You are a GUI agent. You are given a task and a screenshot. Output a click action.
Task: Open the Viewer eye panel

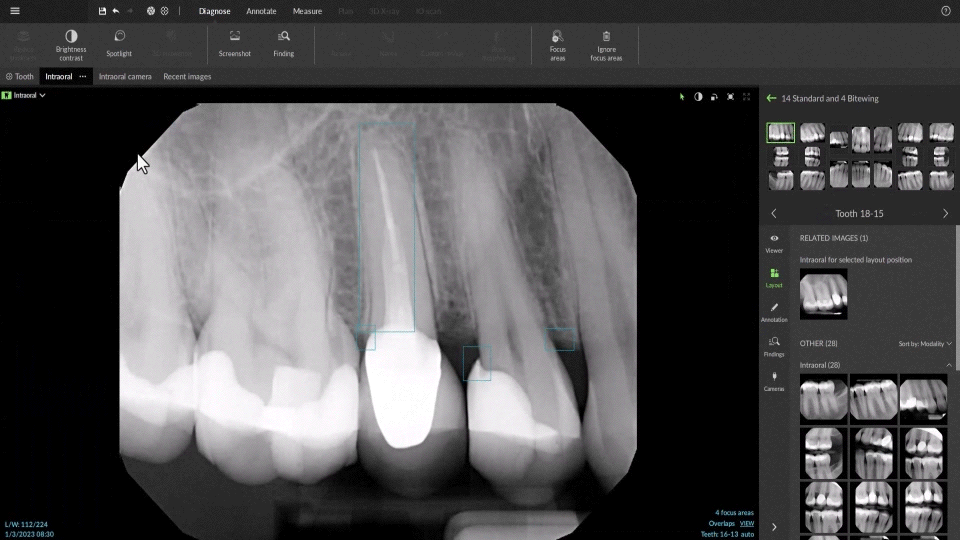(x=774, y=243)
